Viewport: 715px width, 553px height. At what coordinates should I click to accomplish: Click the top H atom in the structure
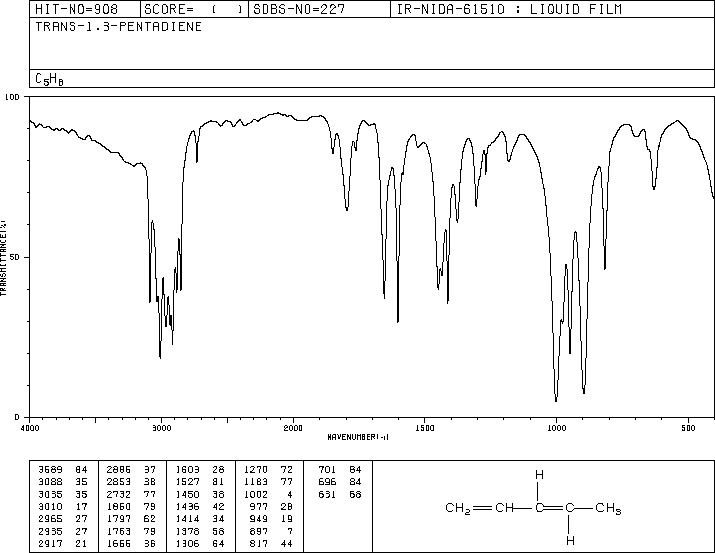tap(538, 475)
